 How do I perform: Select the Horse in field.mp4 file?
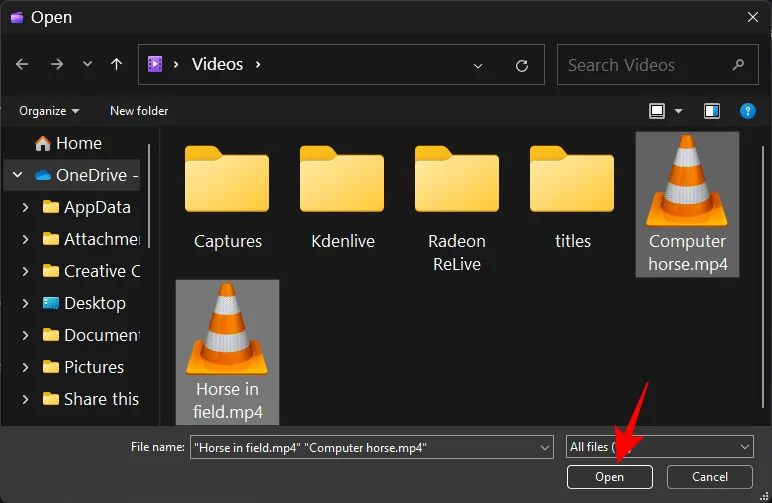click(227, 352)
